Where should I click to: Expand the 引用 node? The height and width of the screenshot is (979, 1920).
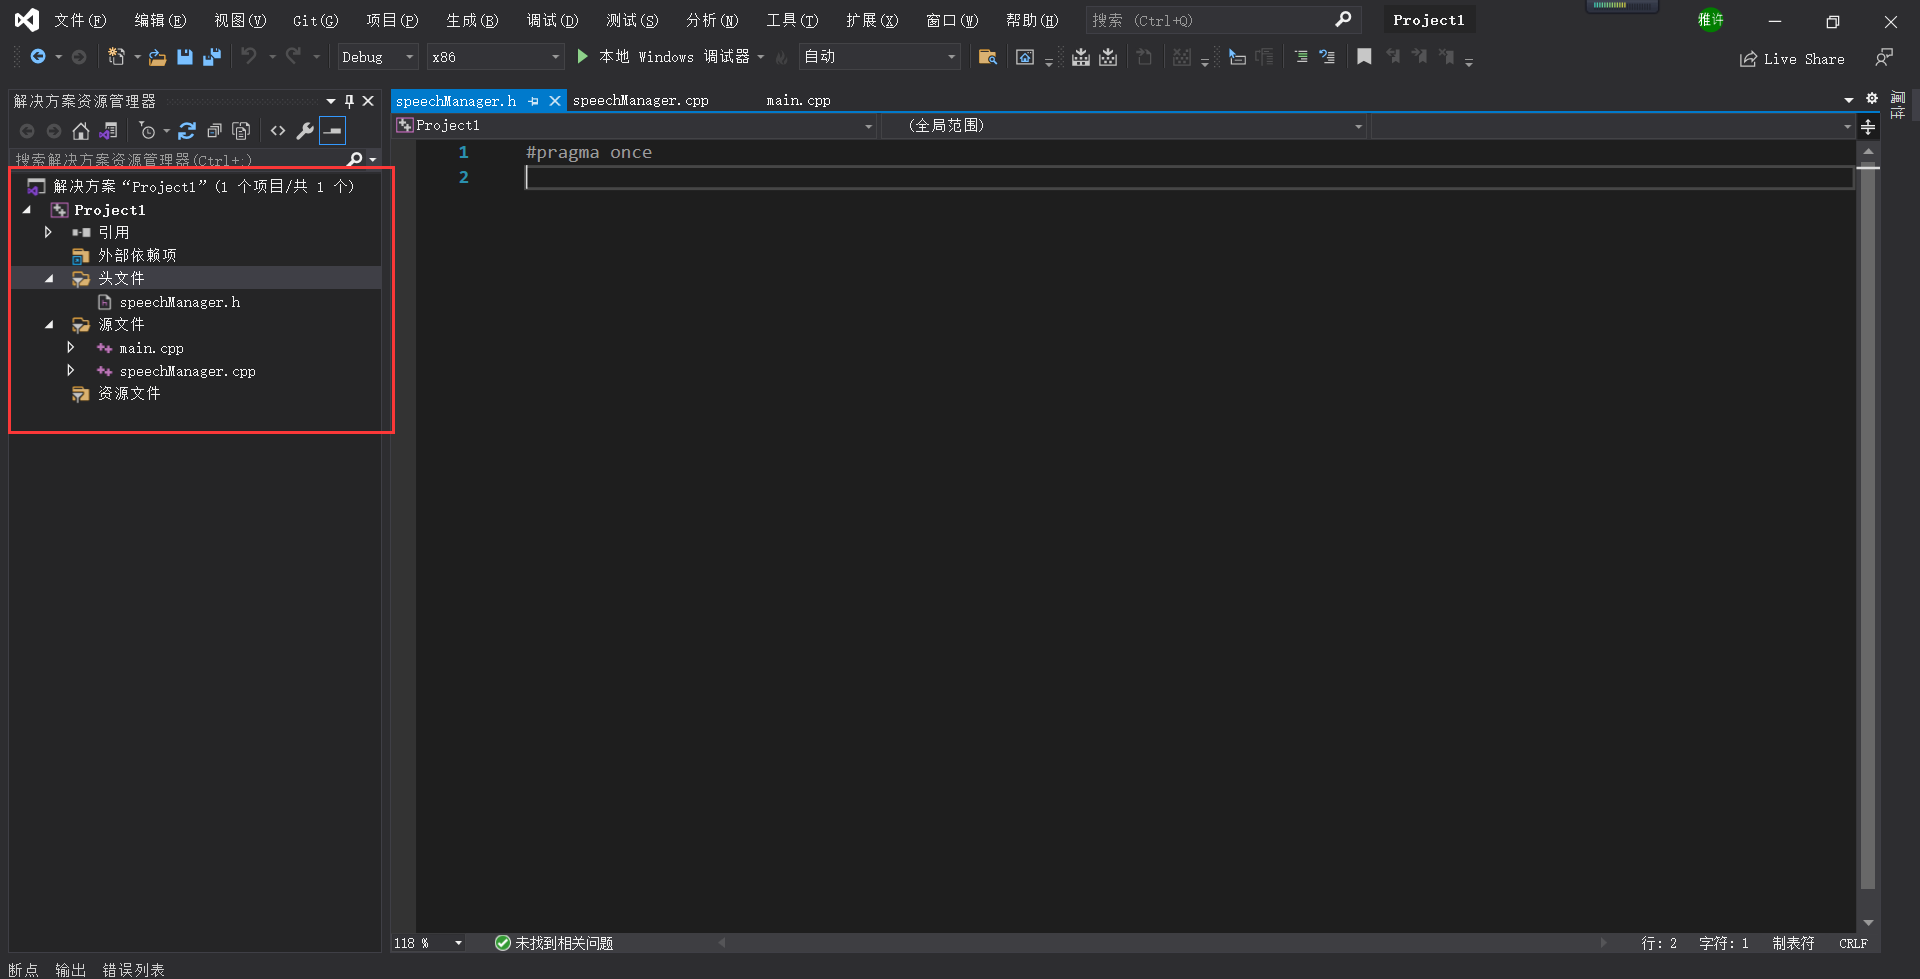pyautogui.click(x=48, y=232)
